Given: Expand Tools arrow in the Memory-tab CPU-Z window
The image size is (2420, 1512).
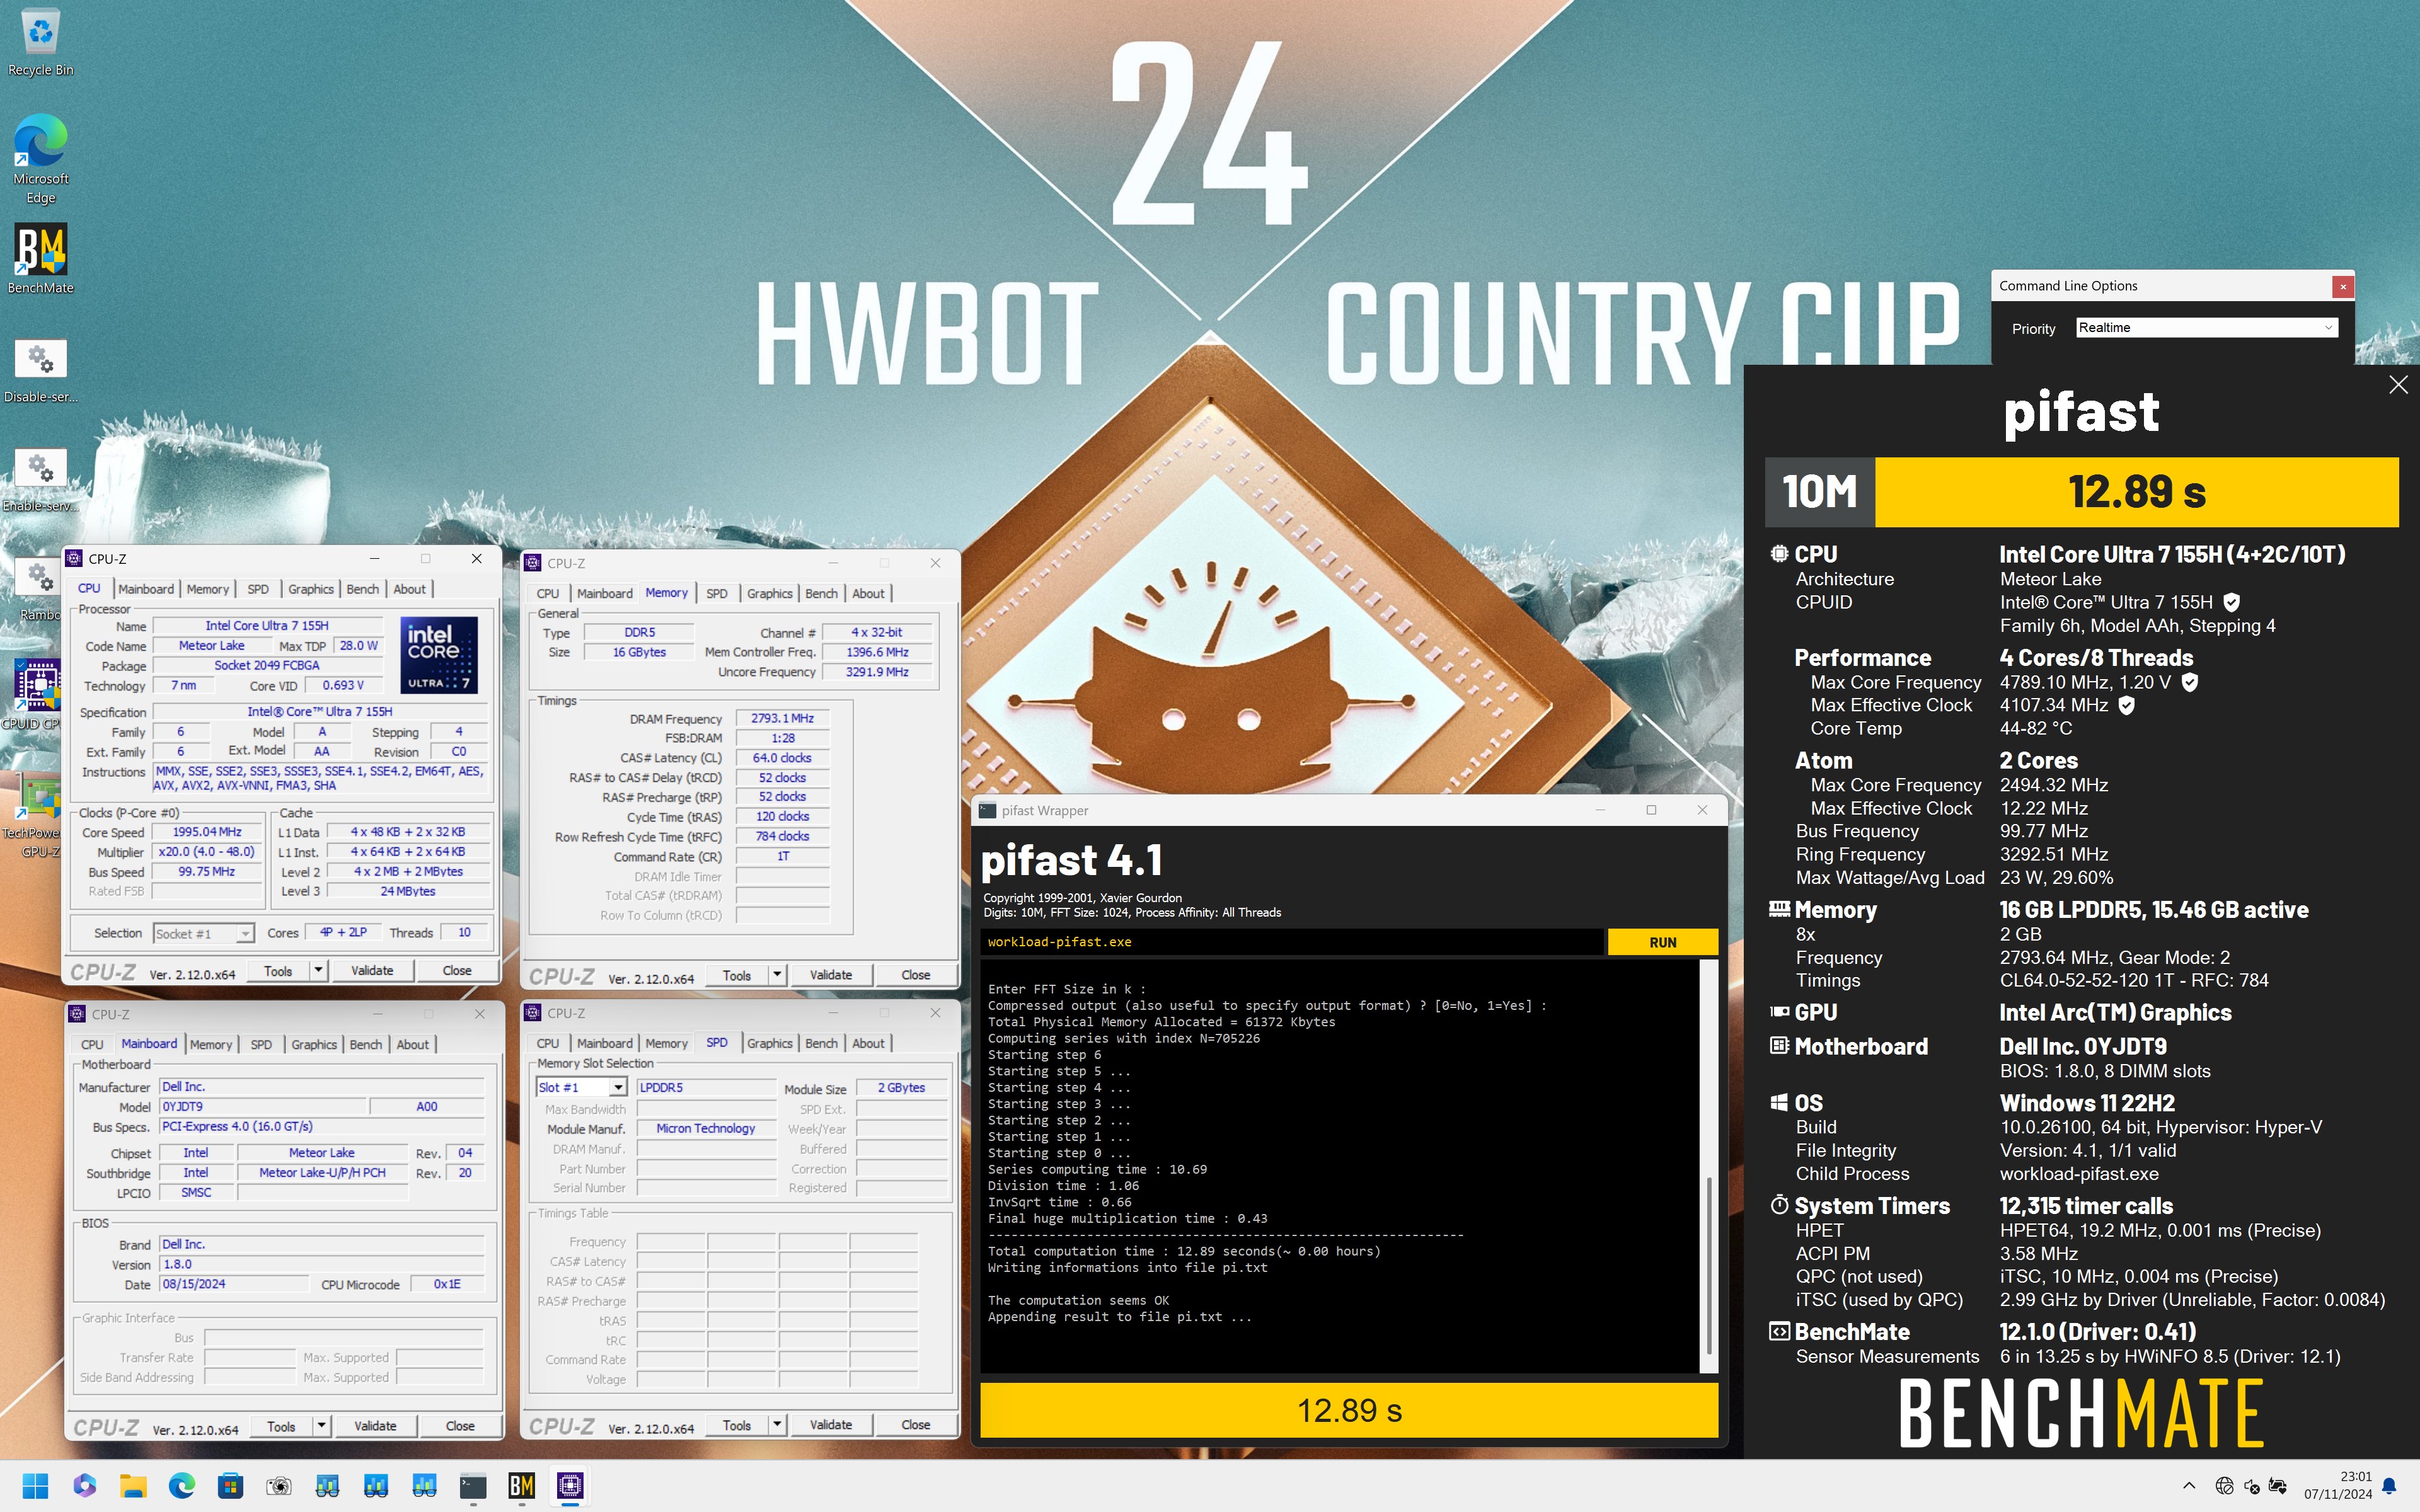Looking at the screenshot, I should [777, 974].
